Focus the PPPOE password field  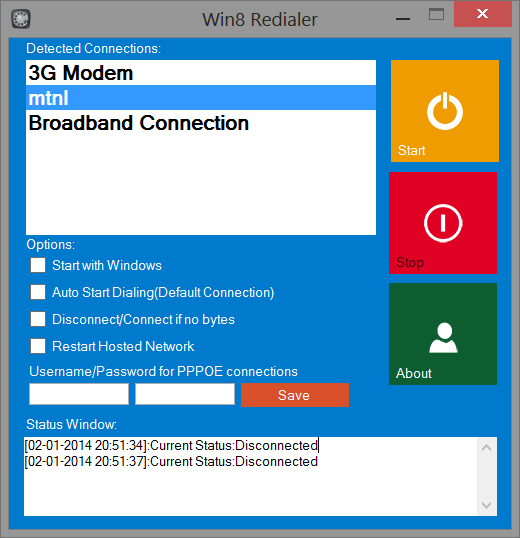coord(185,394)
